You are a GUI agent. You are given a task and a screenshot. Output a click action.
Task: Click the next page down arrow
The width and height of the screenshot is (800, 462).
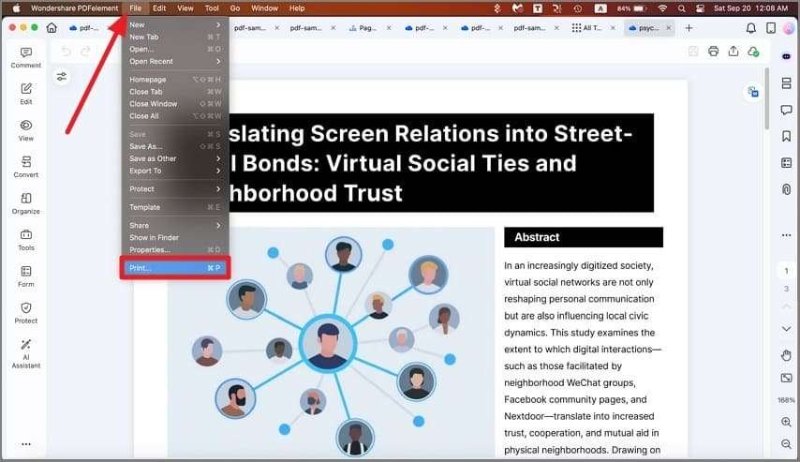tap(786, 329)
